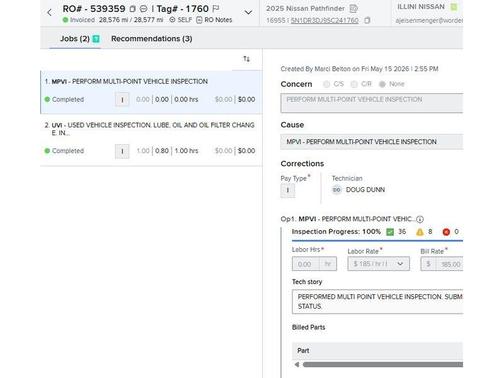Go back using the left arrow

point(49,13)
